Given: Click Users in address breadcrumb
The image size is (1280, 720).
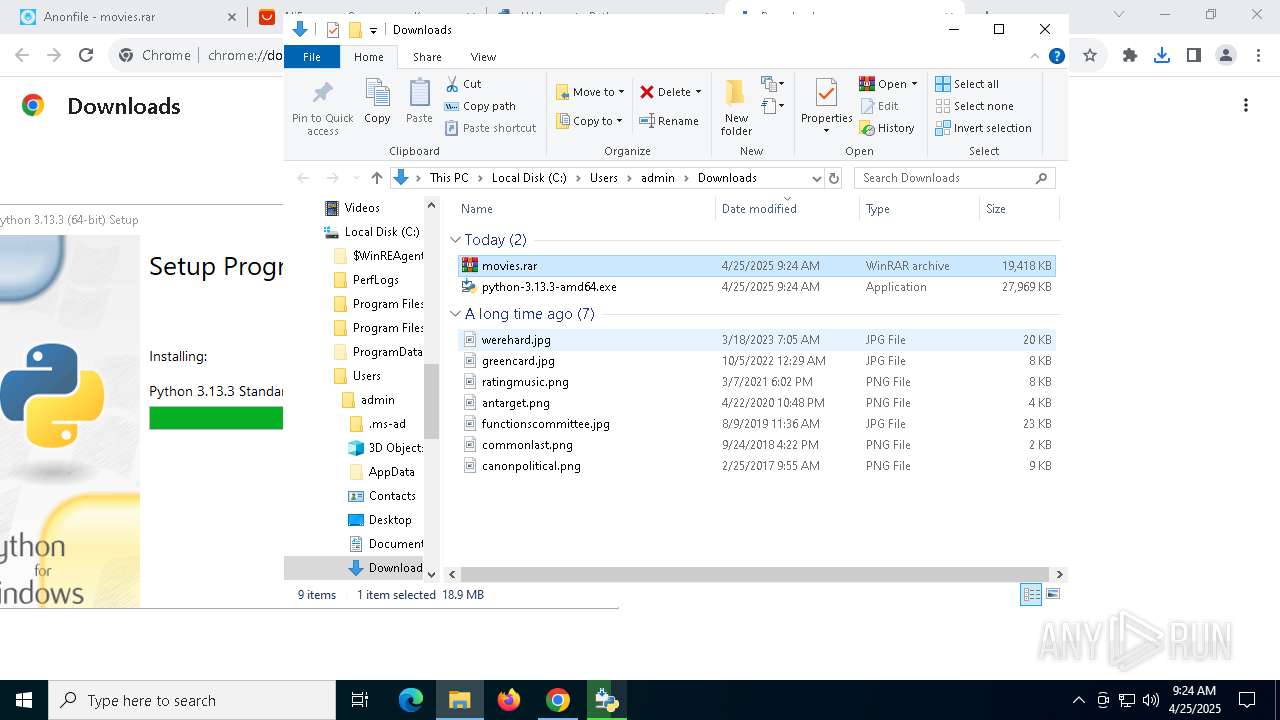Looking at the screenshot, I should pyautogui.click(x=604, y=178).
